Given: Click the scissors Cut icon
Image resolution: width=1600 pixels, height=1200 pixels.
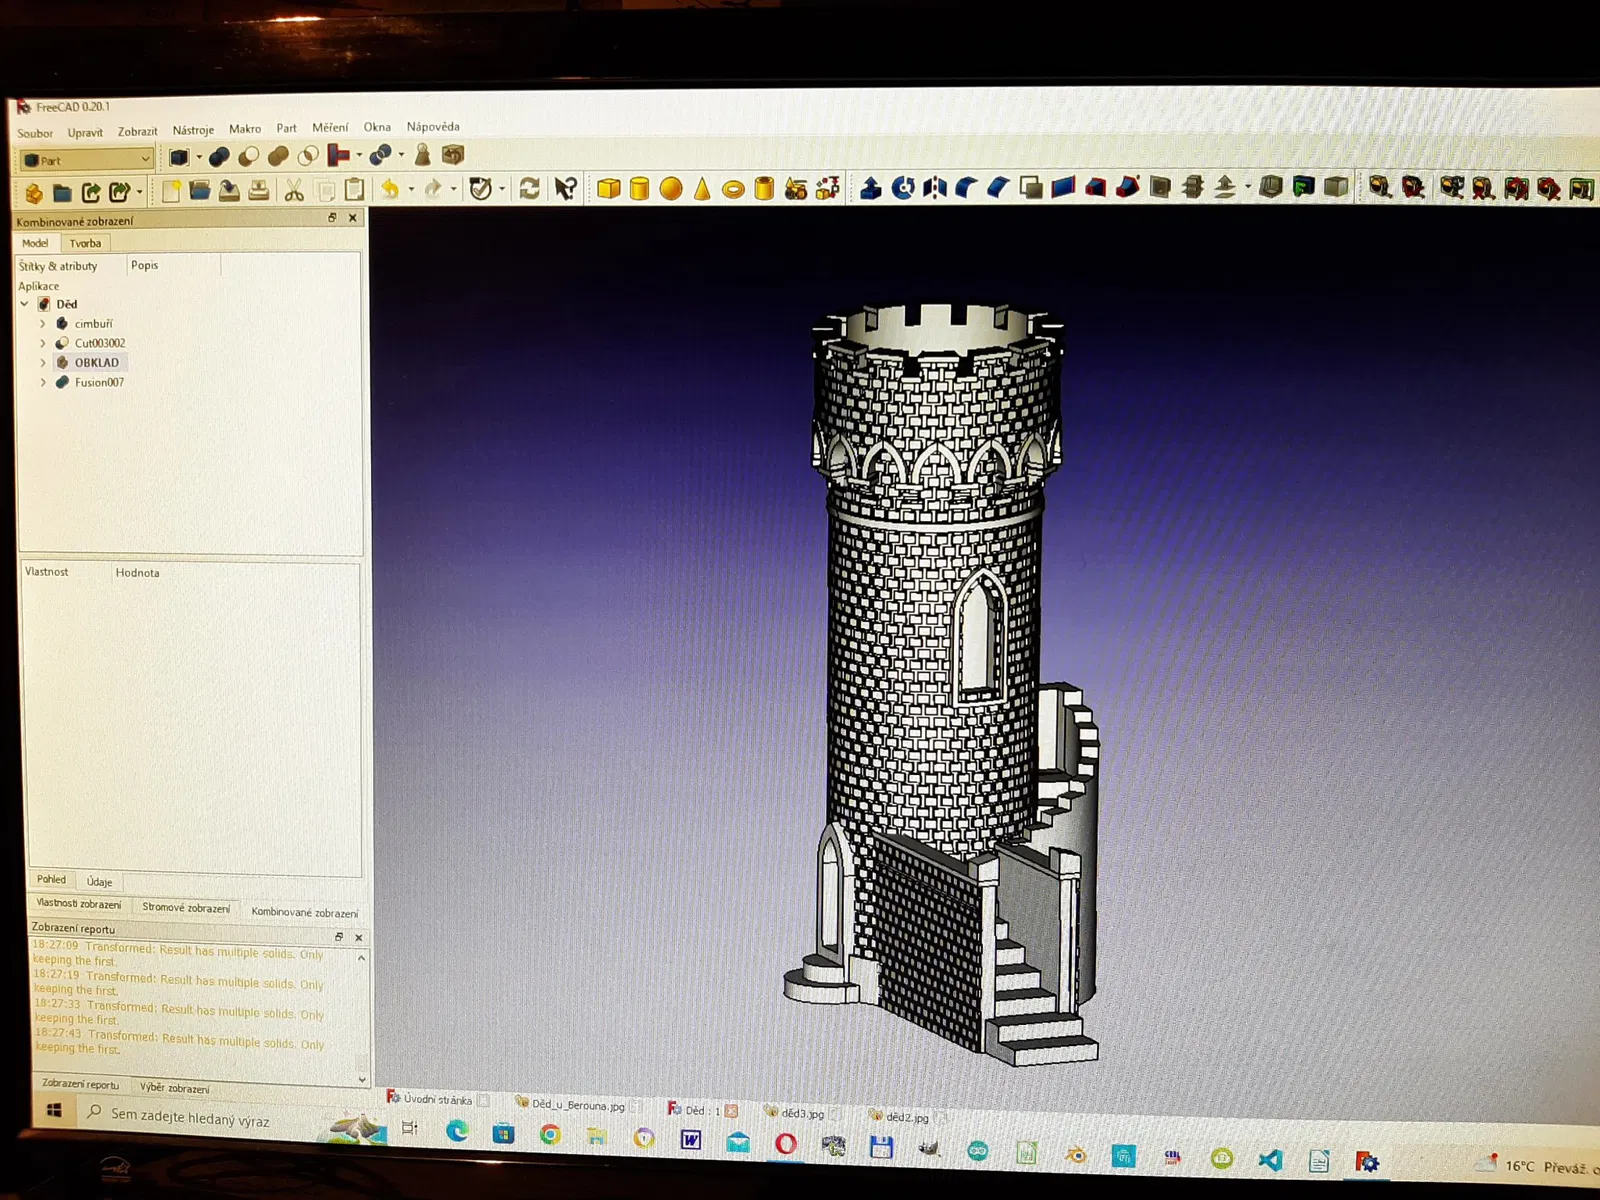Looking at the screenshot, I should click(293, 190).
